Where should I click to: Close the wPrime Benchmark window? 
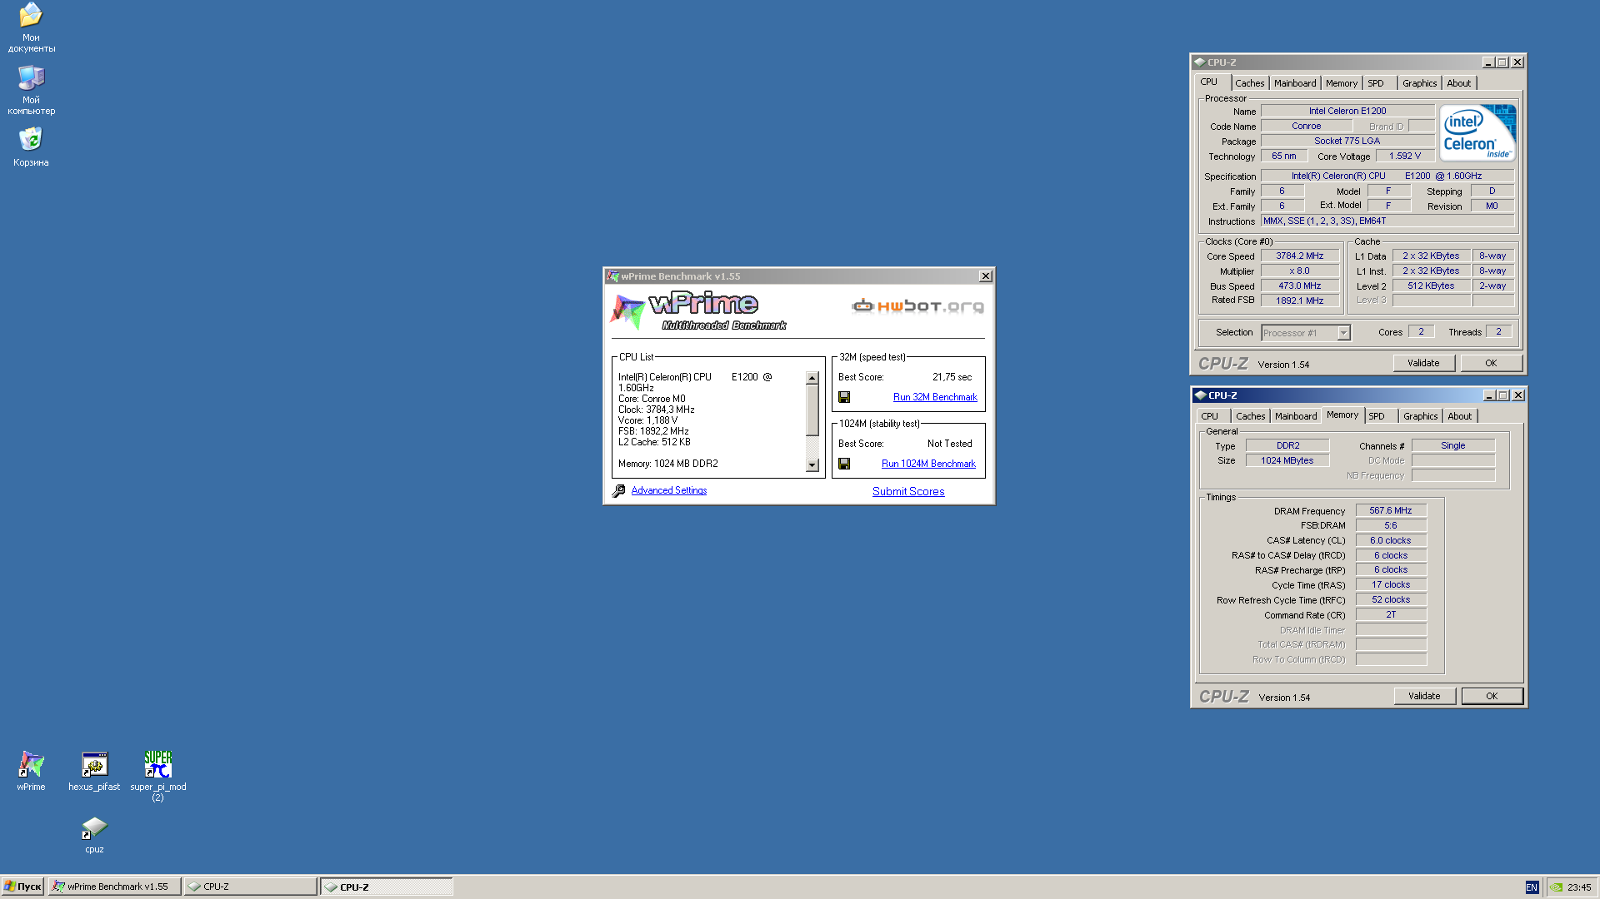[x=985, y=276]
